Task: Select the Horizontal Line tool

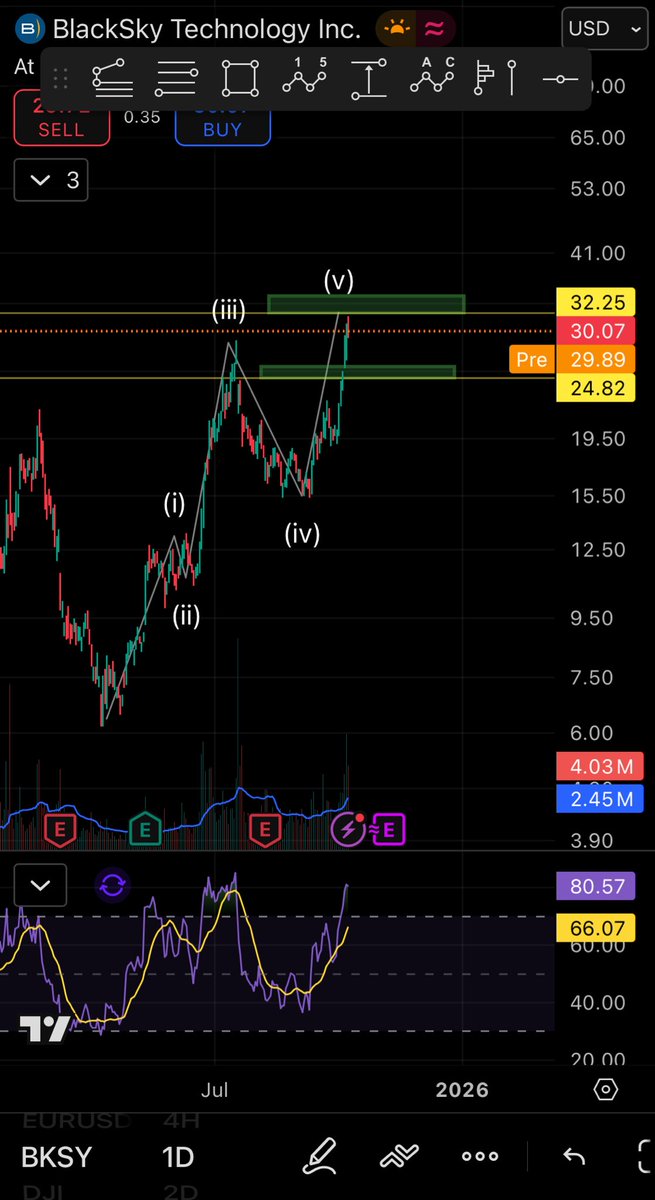Action: 560,78
